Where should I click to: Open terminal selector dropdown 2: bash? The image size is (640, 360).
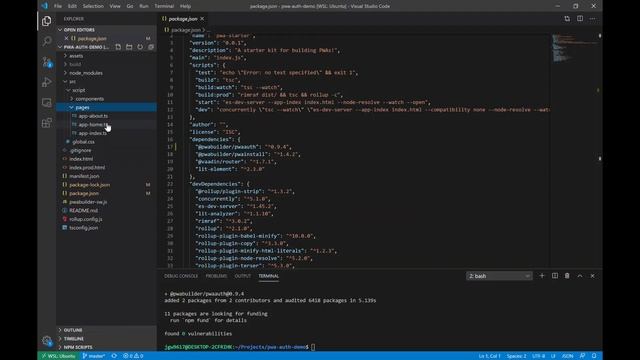click(499, 276)
